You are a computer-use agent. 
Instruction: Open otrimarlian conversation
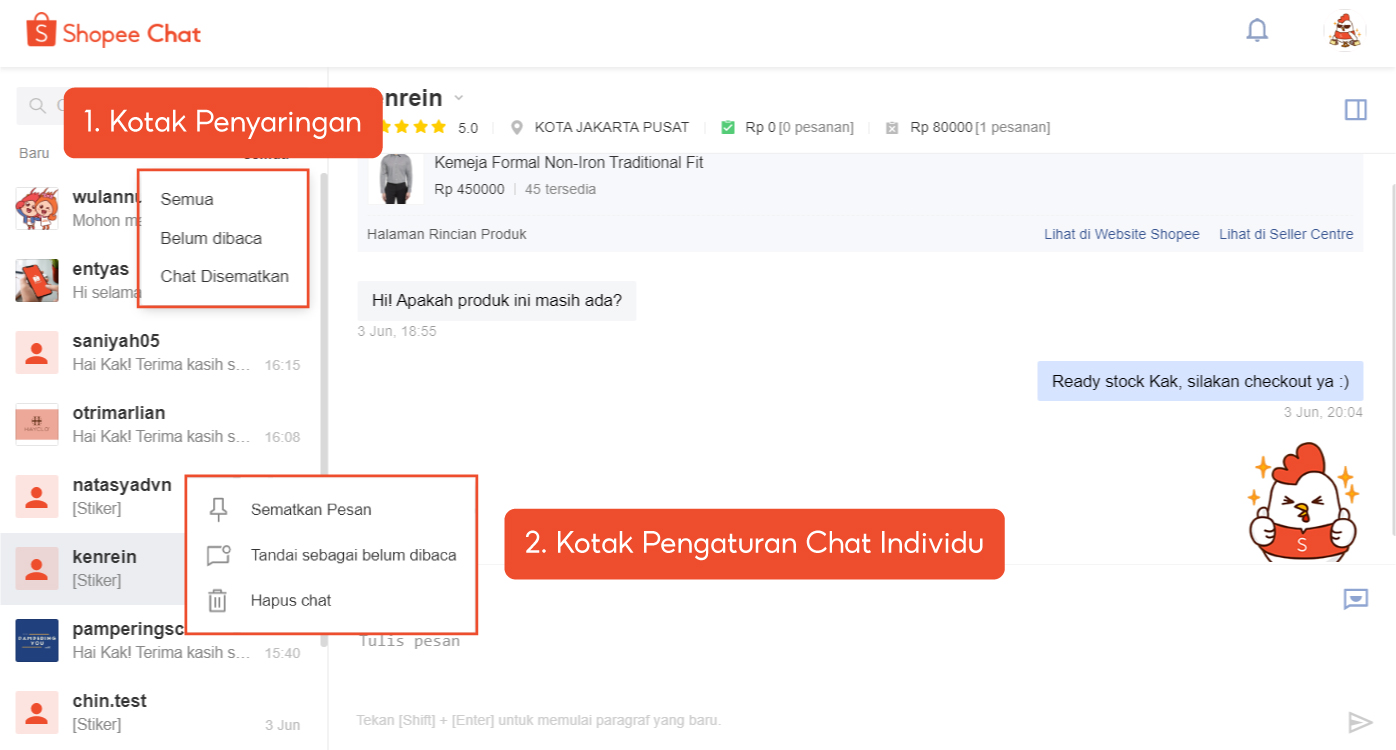pyautogui.click(x=160, y=424)
